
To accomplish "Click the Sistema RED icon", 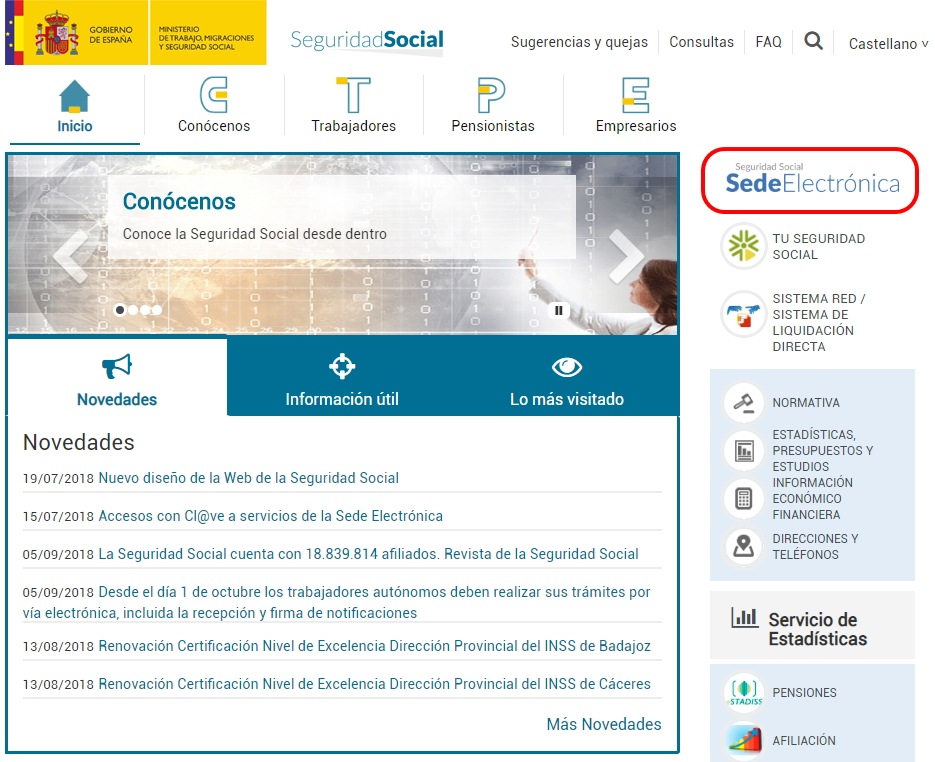I will click(x=743, y=315).
